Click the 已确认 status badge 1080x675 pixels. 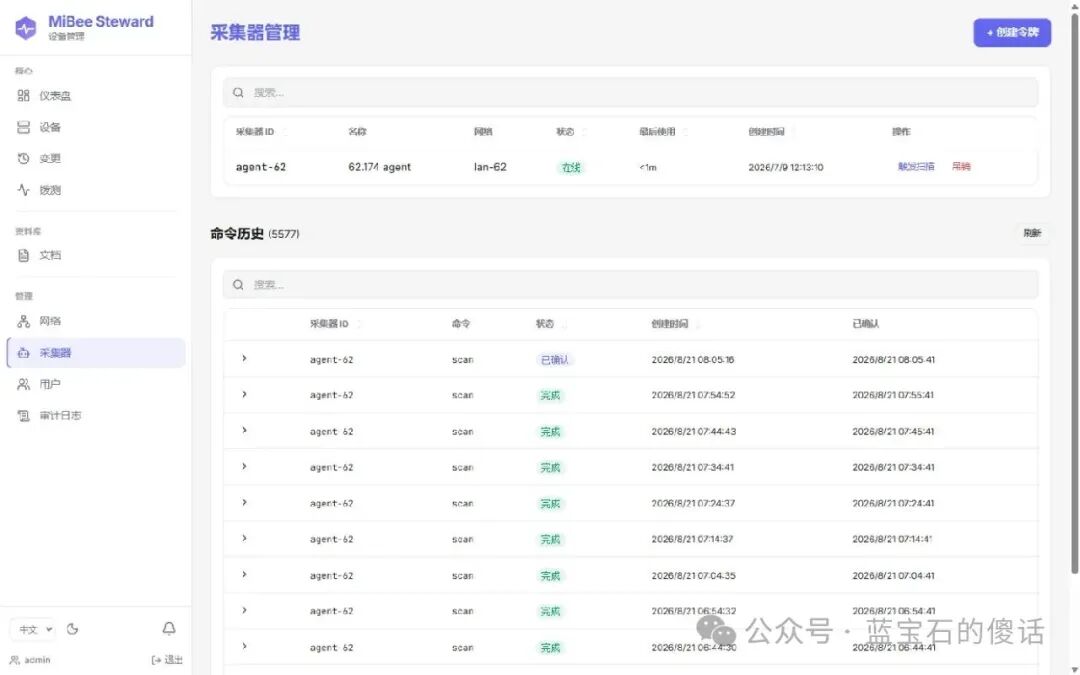click(554, 360)
